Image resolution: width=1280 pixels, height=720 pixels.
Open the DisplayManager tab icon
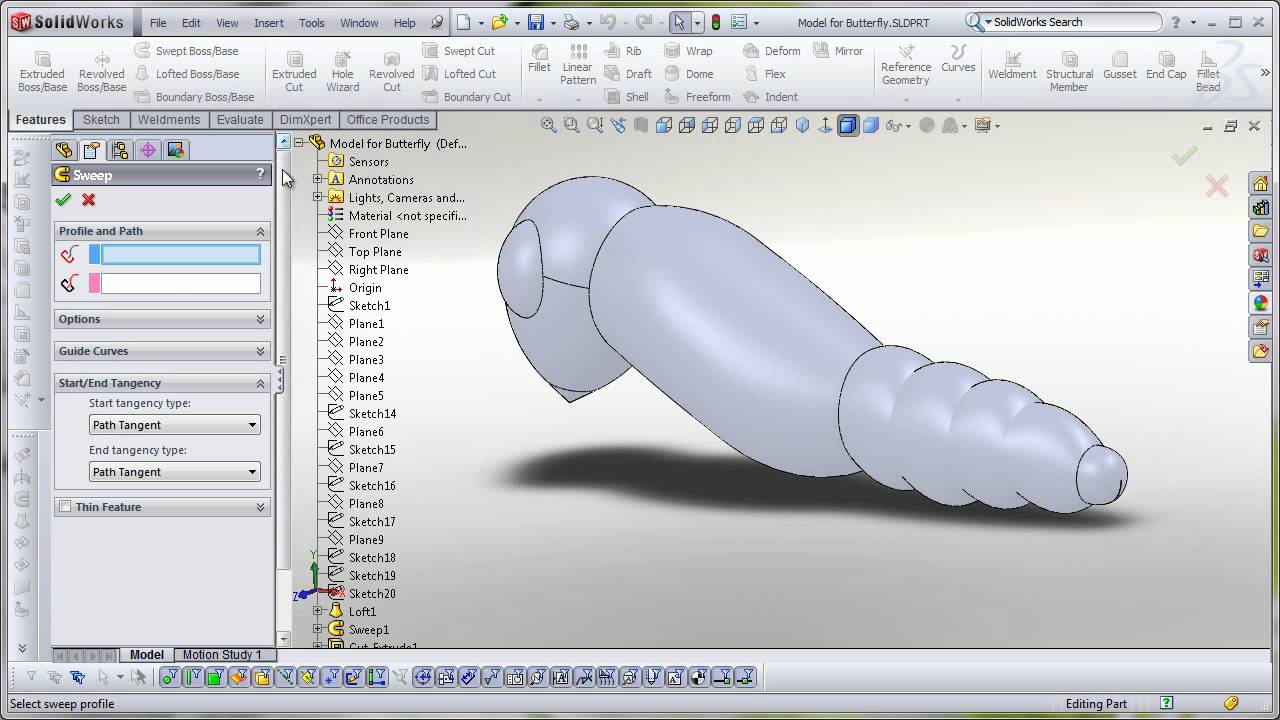pos(176,150)
